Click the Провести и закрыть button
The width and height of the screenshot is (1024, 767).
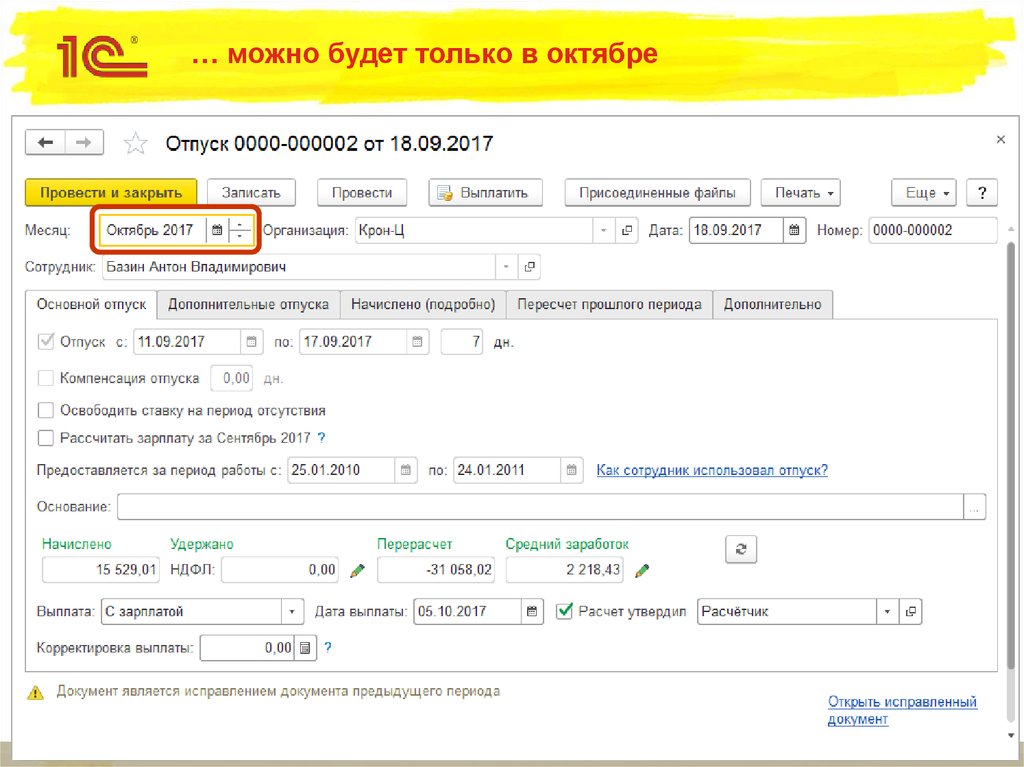(x=110, y=192)
